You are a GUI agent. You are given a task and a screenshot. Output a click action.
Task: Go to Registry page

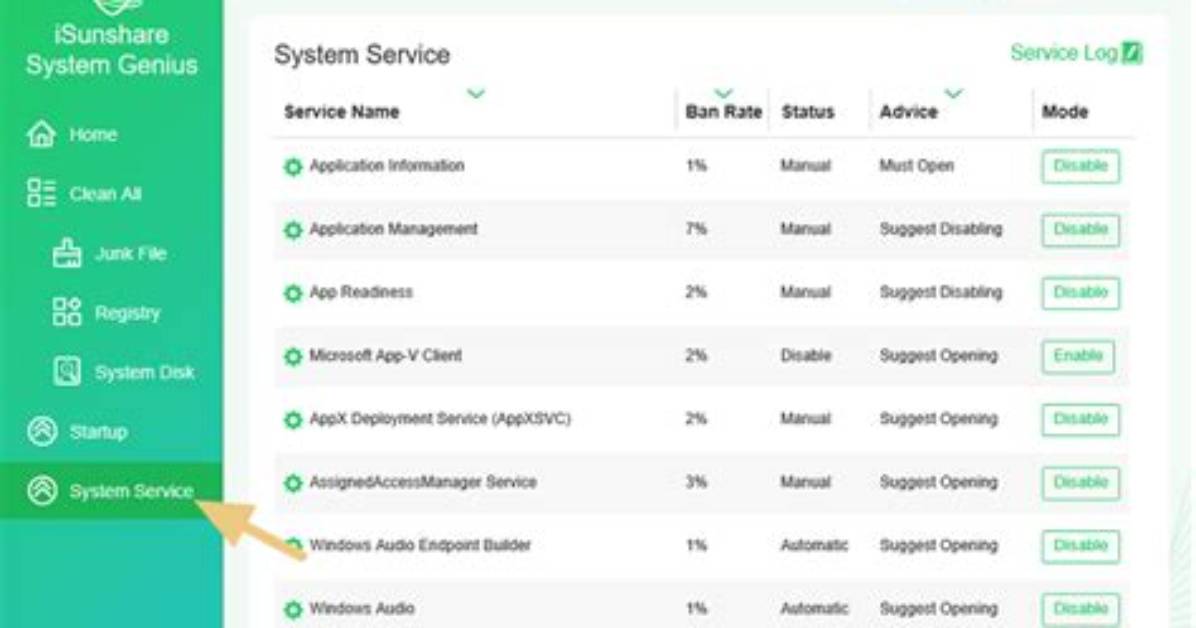127,313
